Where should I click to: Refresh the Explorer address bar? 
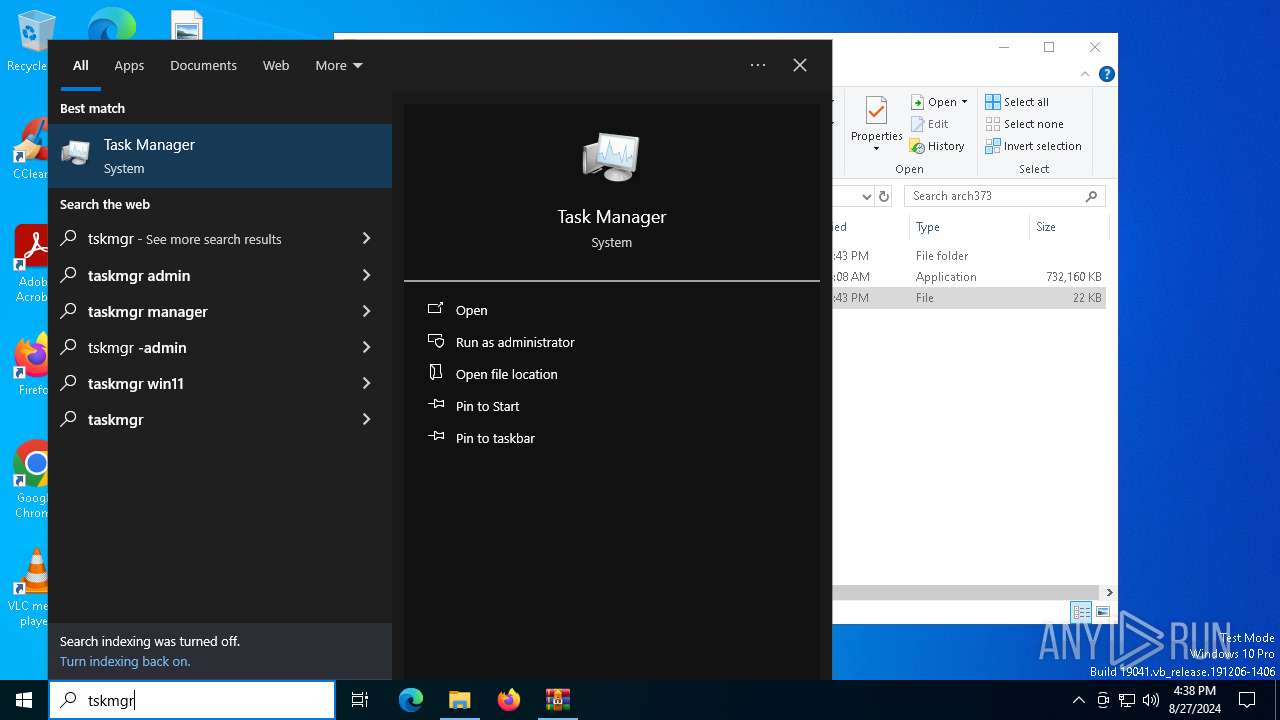884,197
